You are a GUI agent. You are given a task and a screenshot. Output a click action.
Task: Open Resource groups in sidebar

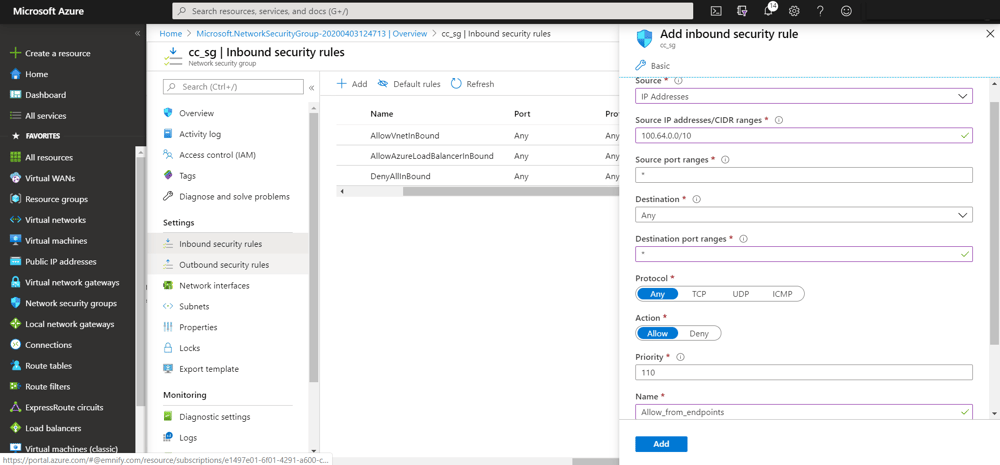[56, 199]
